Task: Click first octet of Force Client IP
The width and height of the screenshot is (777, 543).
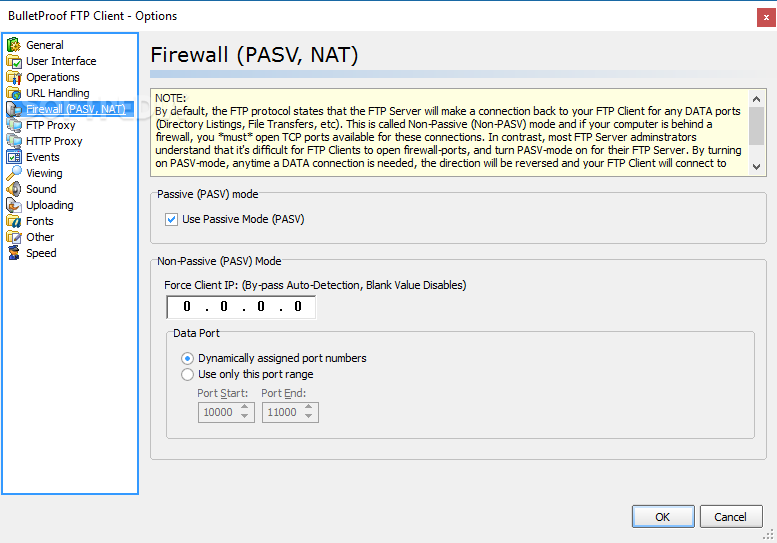Action: pyautogui.click(x=187, y=307)
